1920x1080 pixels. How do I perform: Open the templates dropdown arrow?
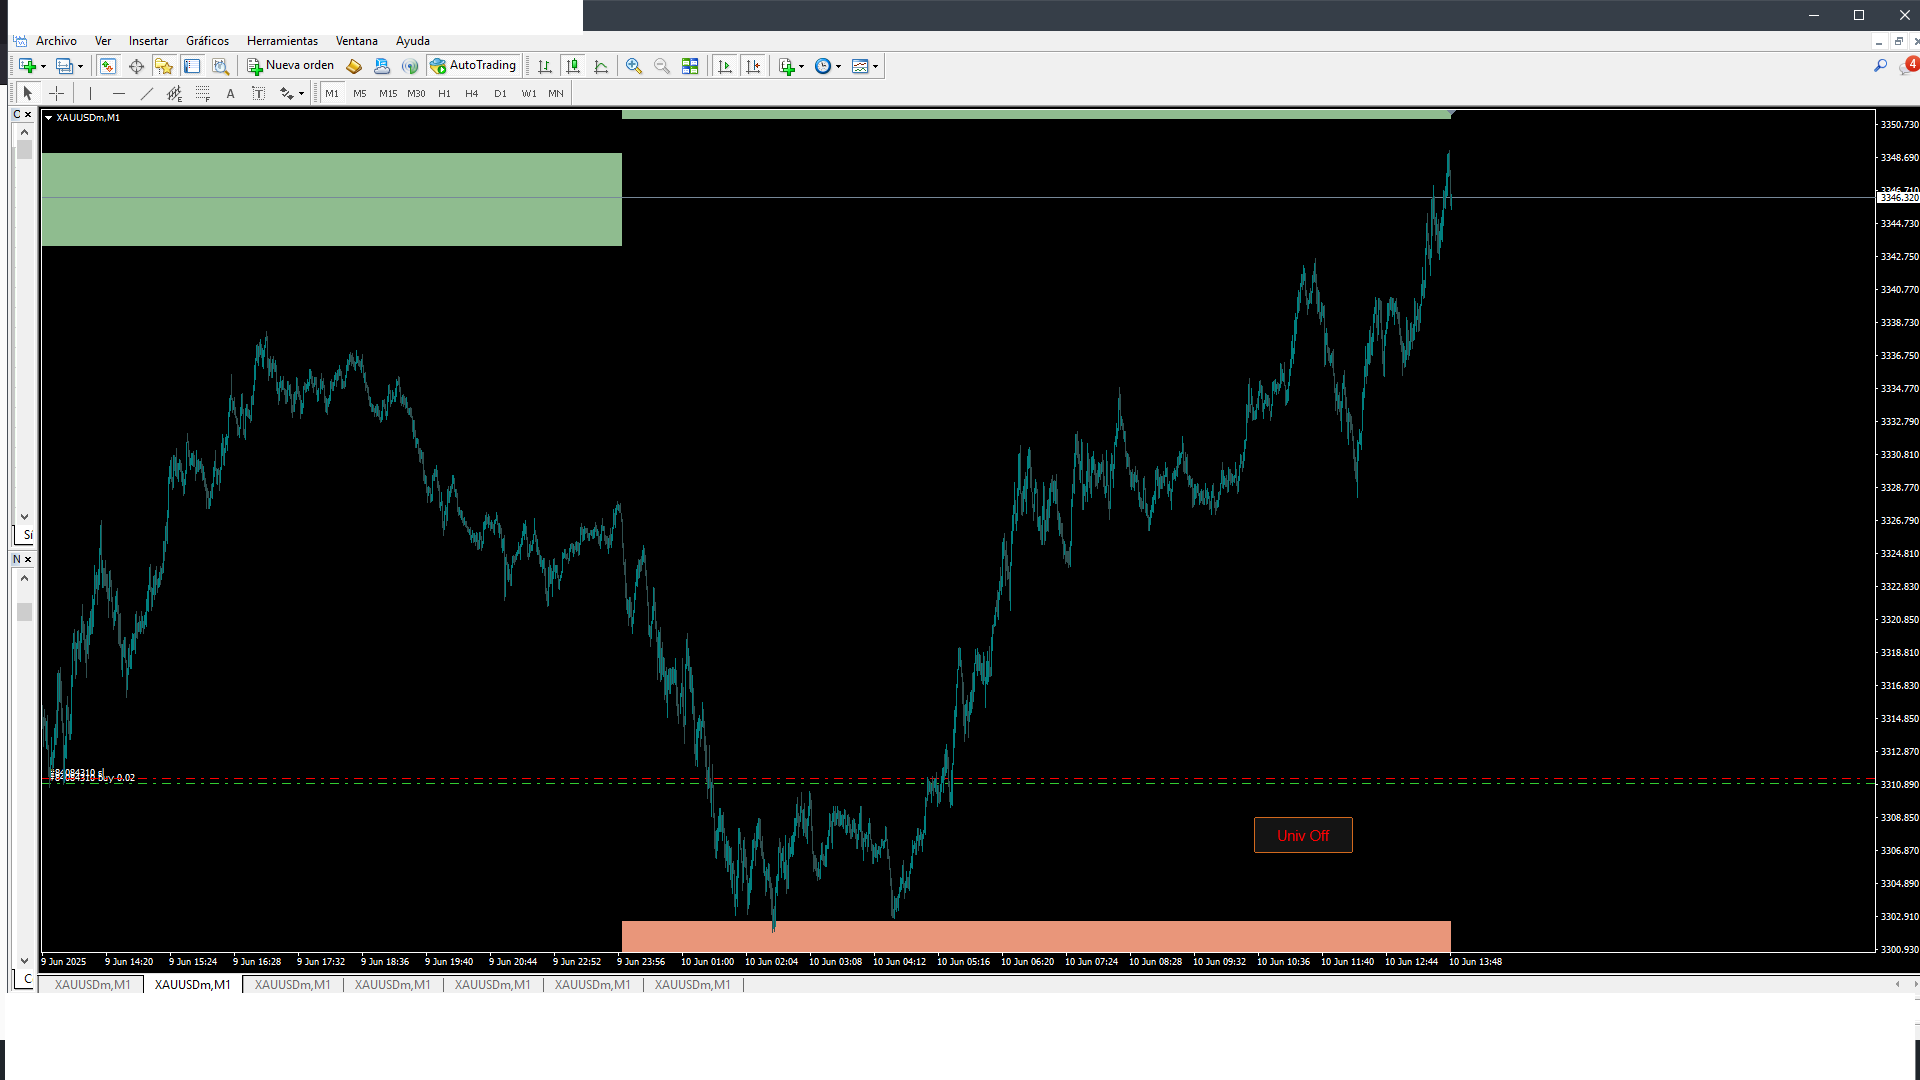875,67
